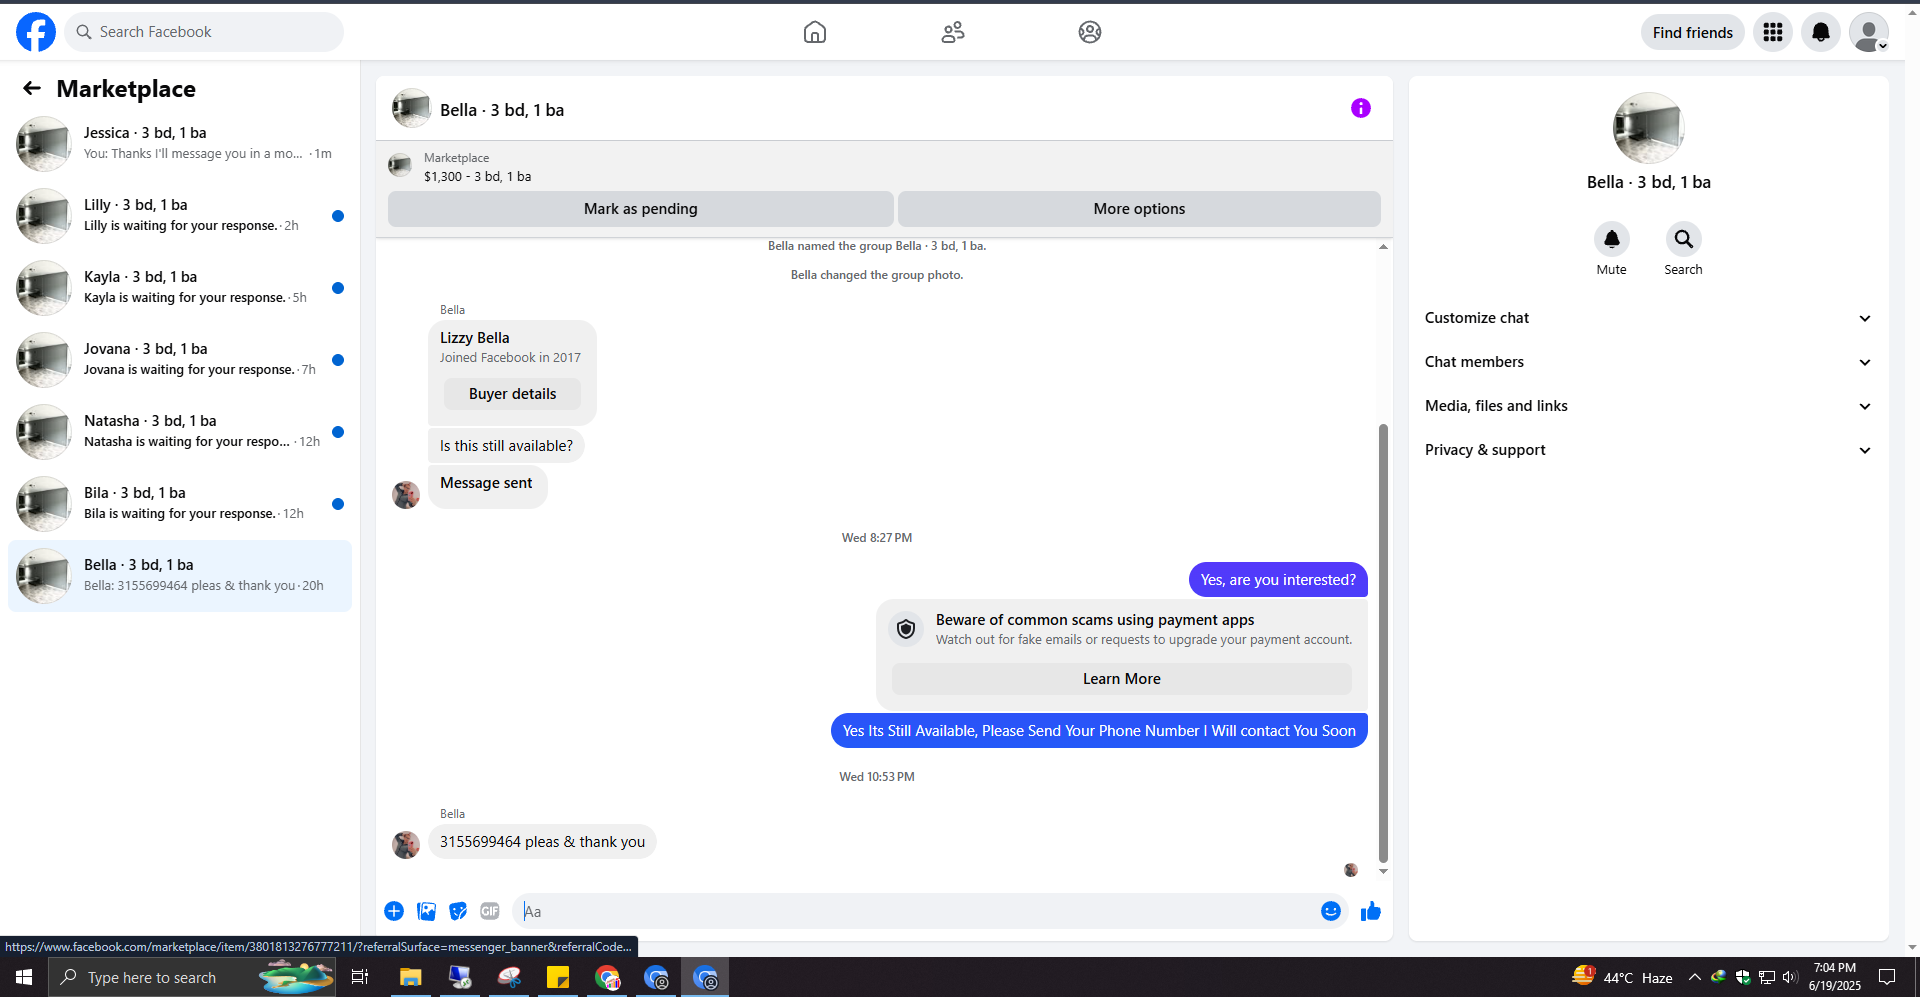
Task: Attach a photo or file in composer
Action: coord(426,911)
